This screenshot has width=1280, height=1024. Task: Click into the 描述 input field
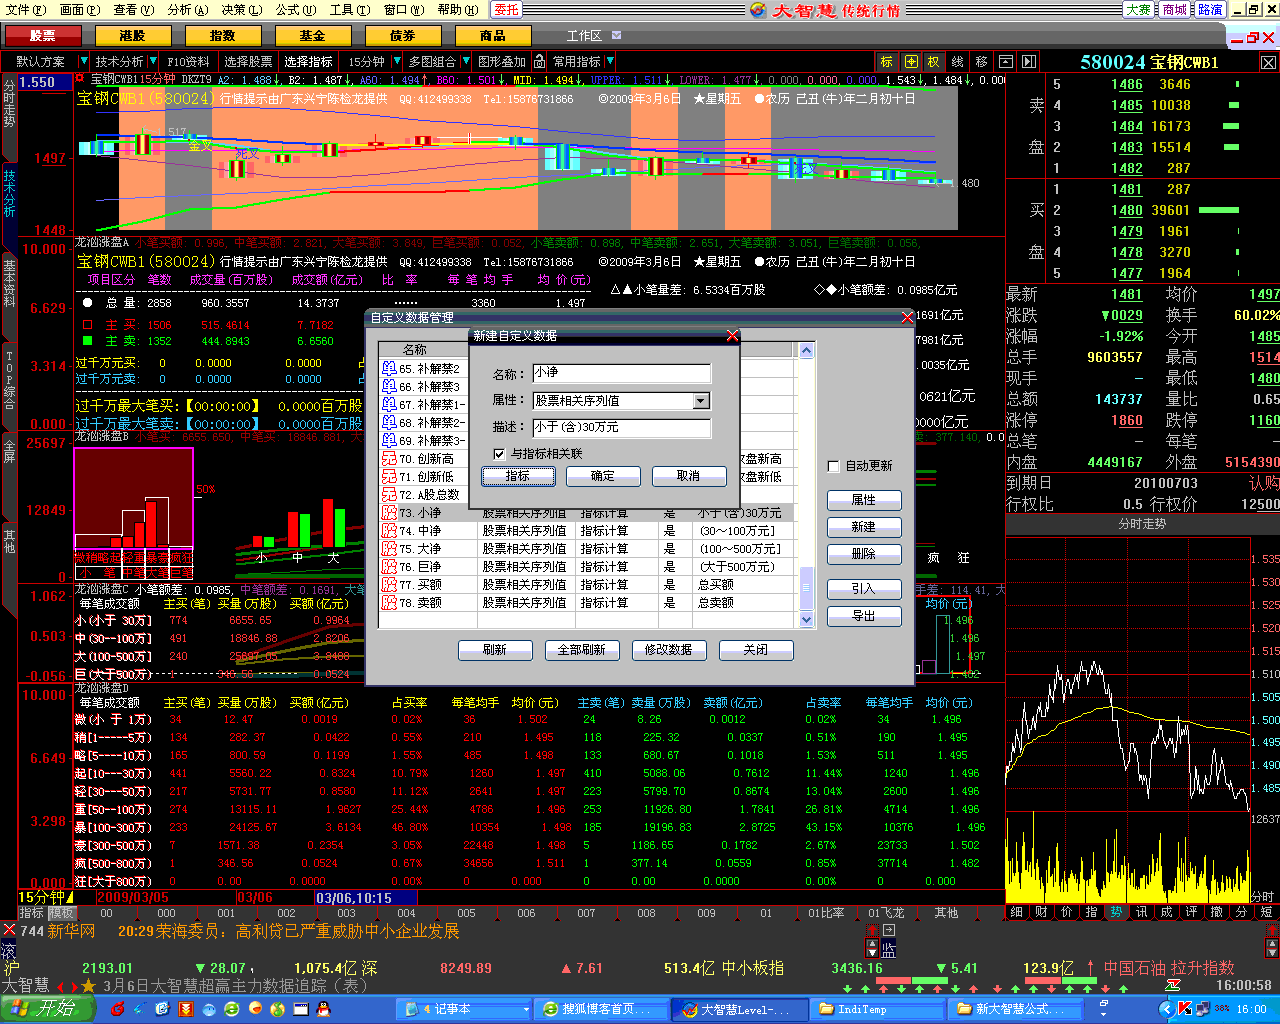click(621, 427)
